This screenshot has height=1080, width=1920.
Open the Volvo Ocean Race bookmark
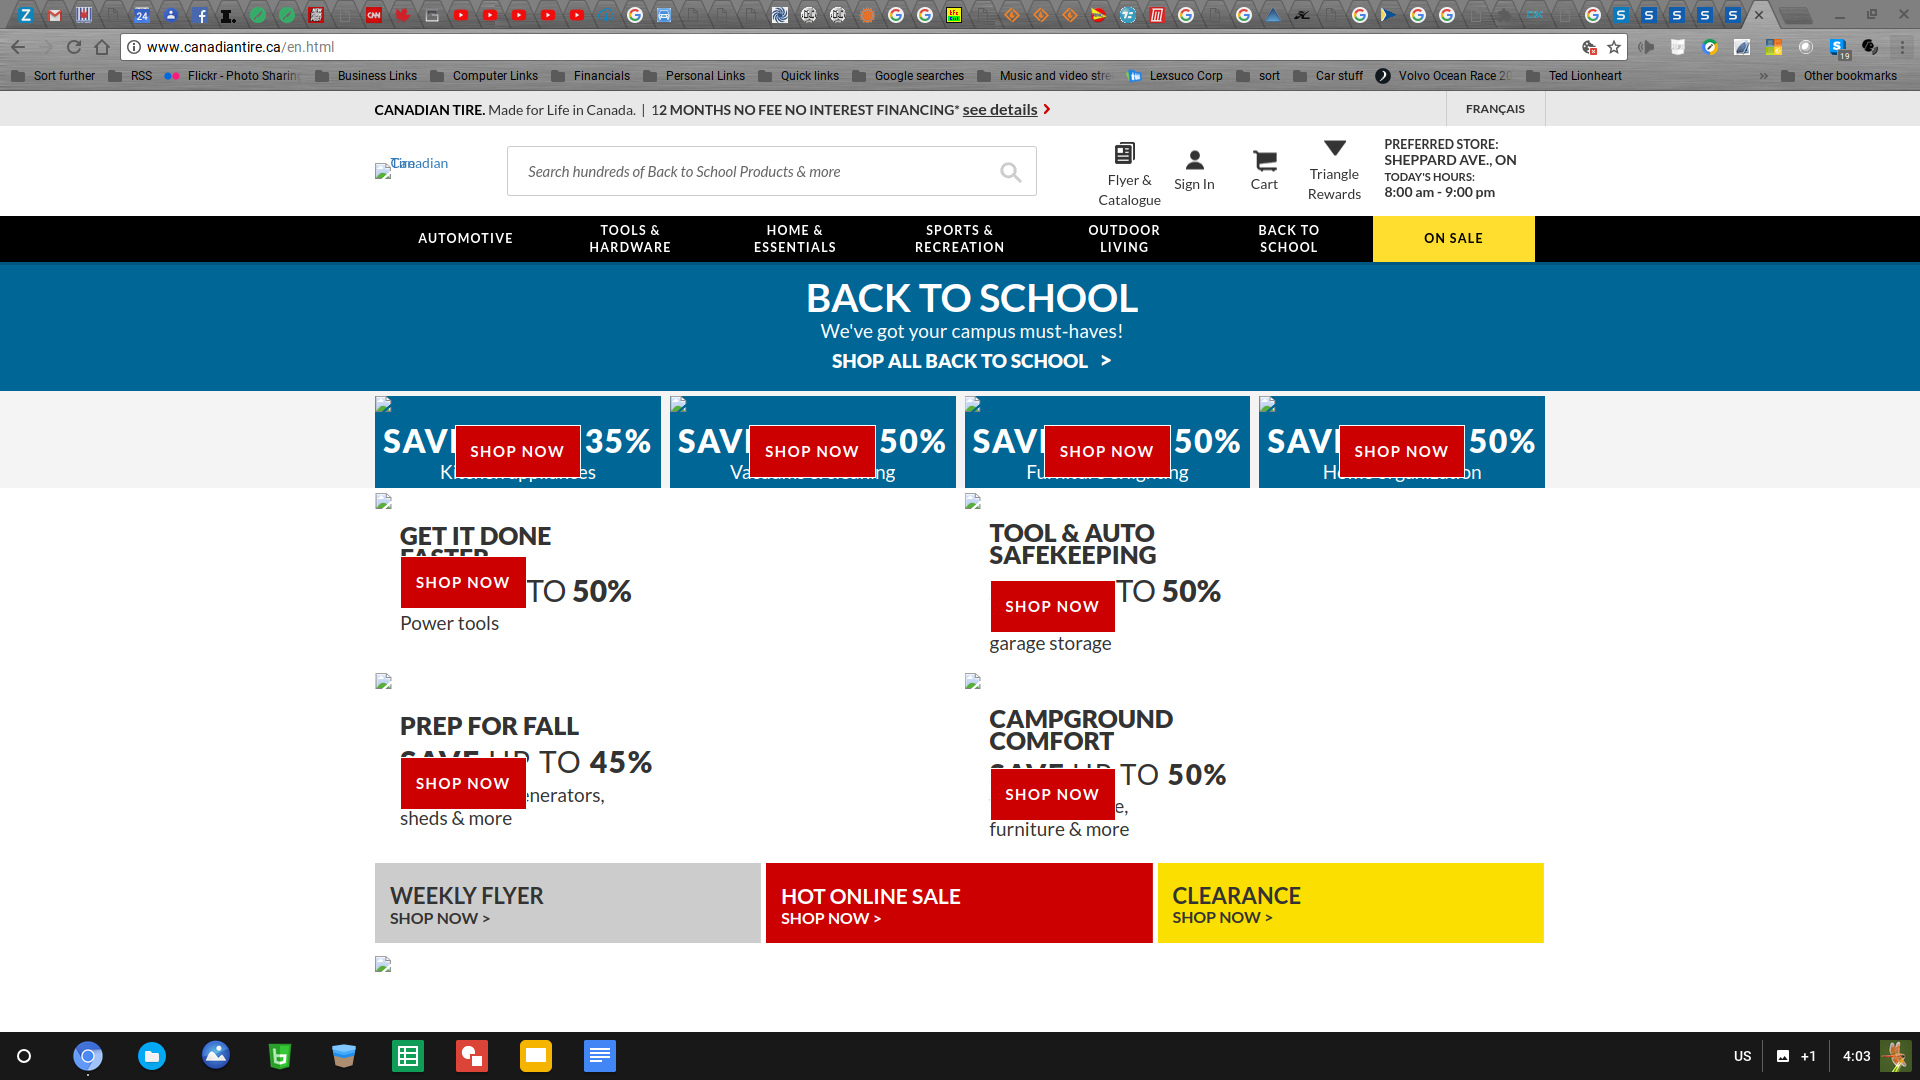[x=1443, y=76]
